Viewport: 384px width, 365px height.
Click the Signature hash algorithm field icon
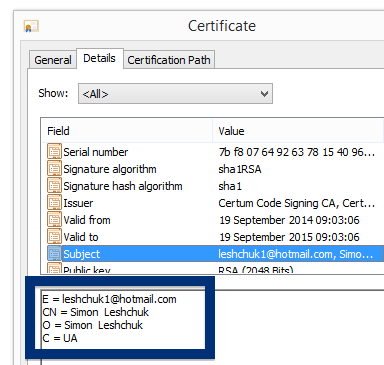click(54, 186)
